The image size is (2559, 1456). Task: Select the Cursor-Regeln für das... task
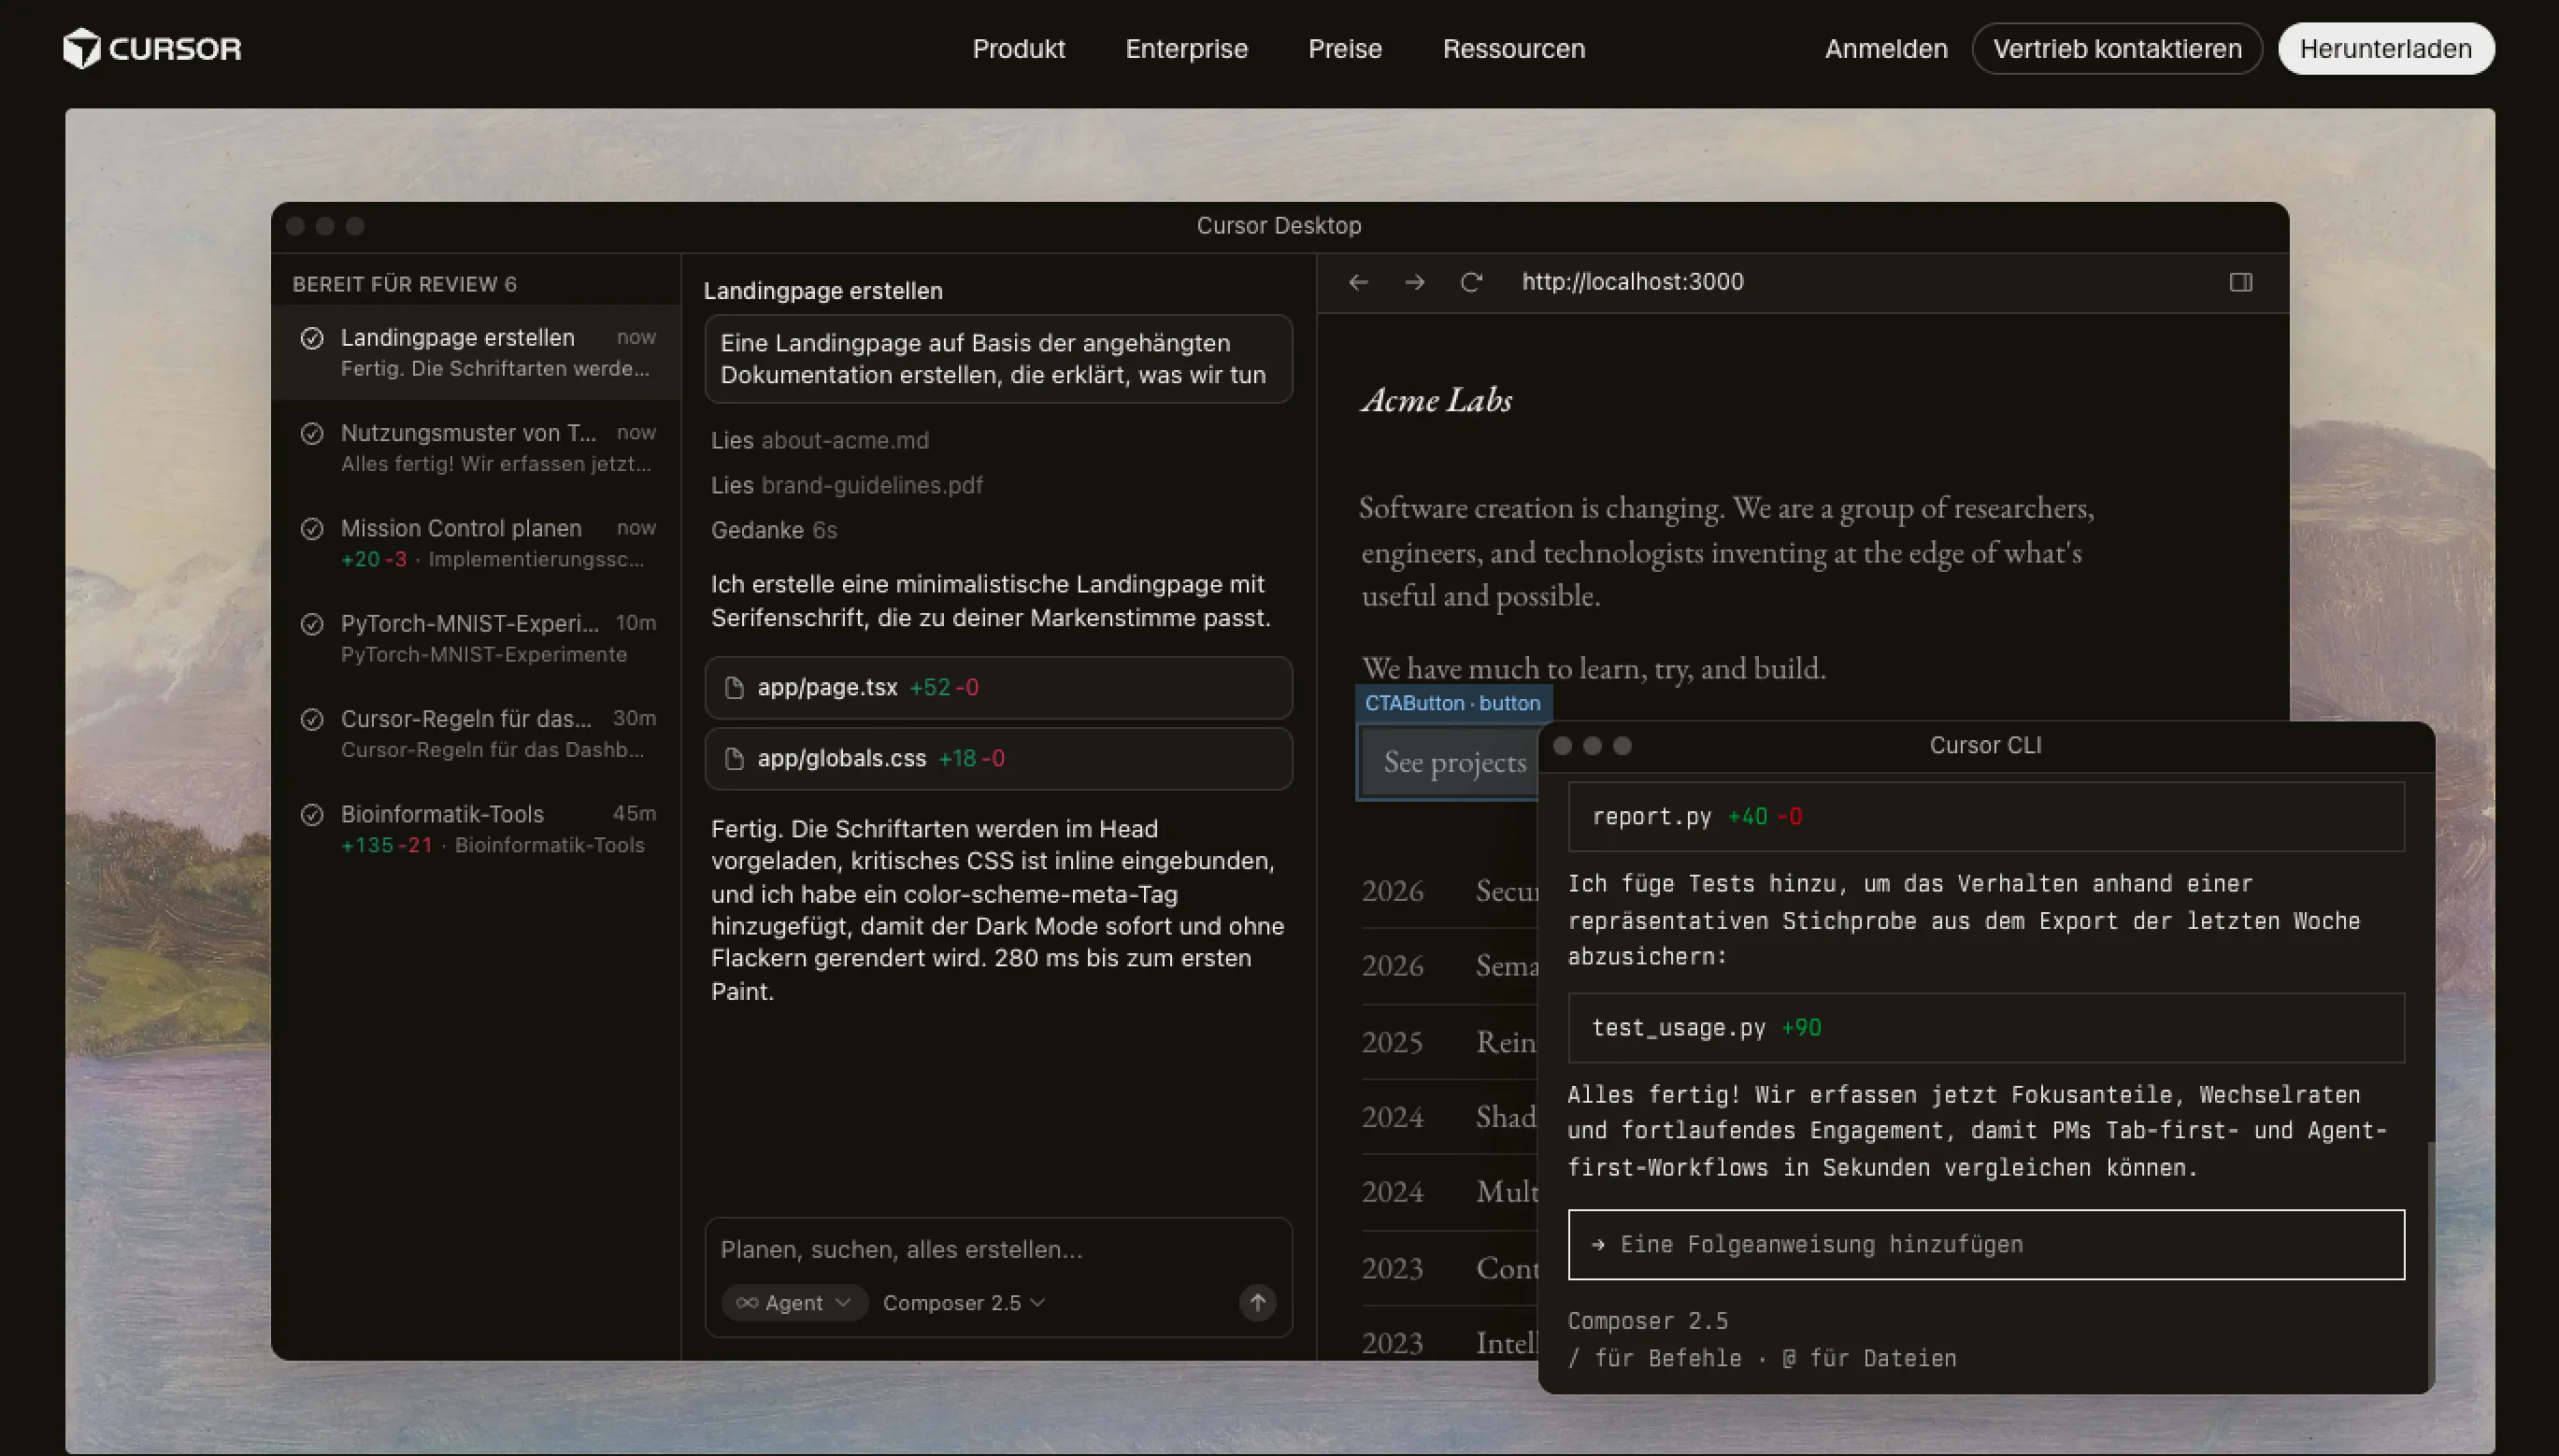coord(476,733)
